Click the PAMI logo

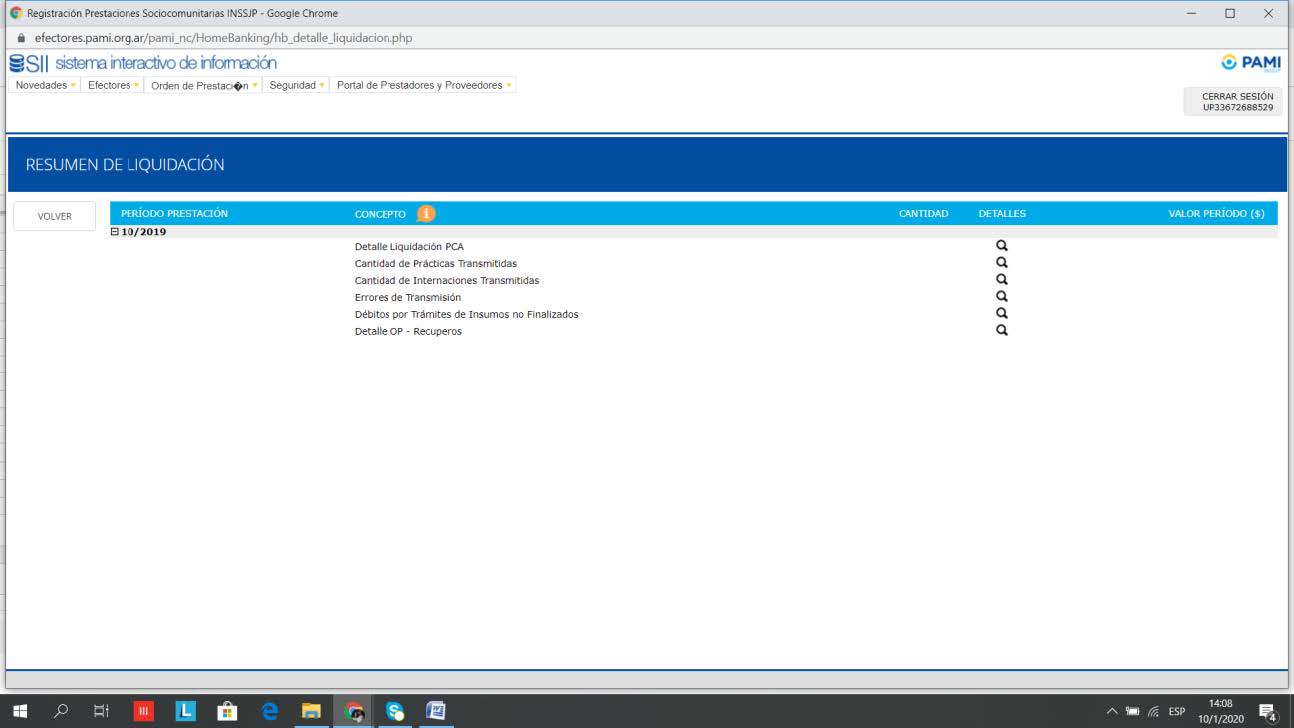pos(1250,63)
